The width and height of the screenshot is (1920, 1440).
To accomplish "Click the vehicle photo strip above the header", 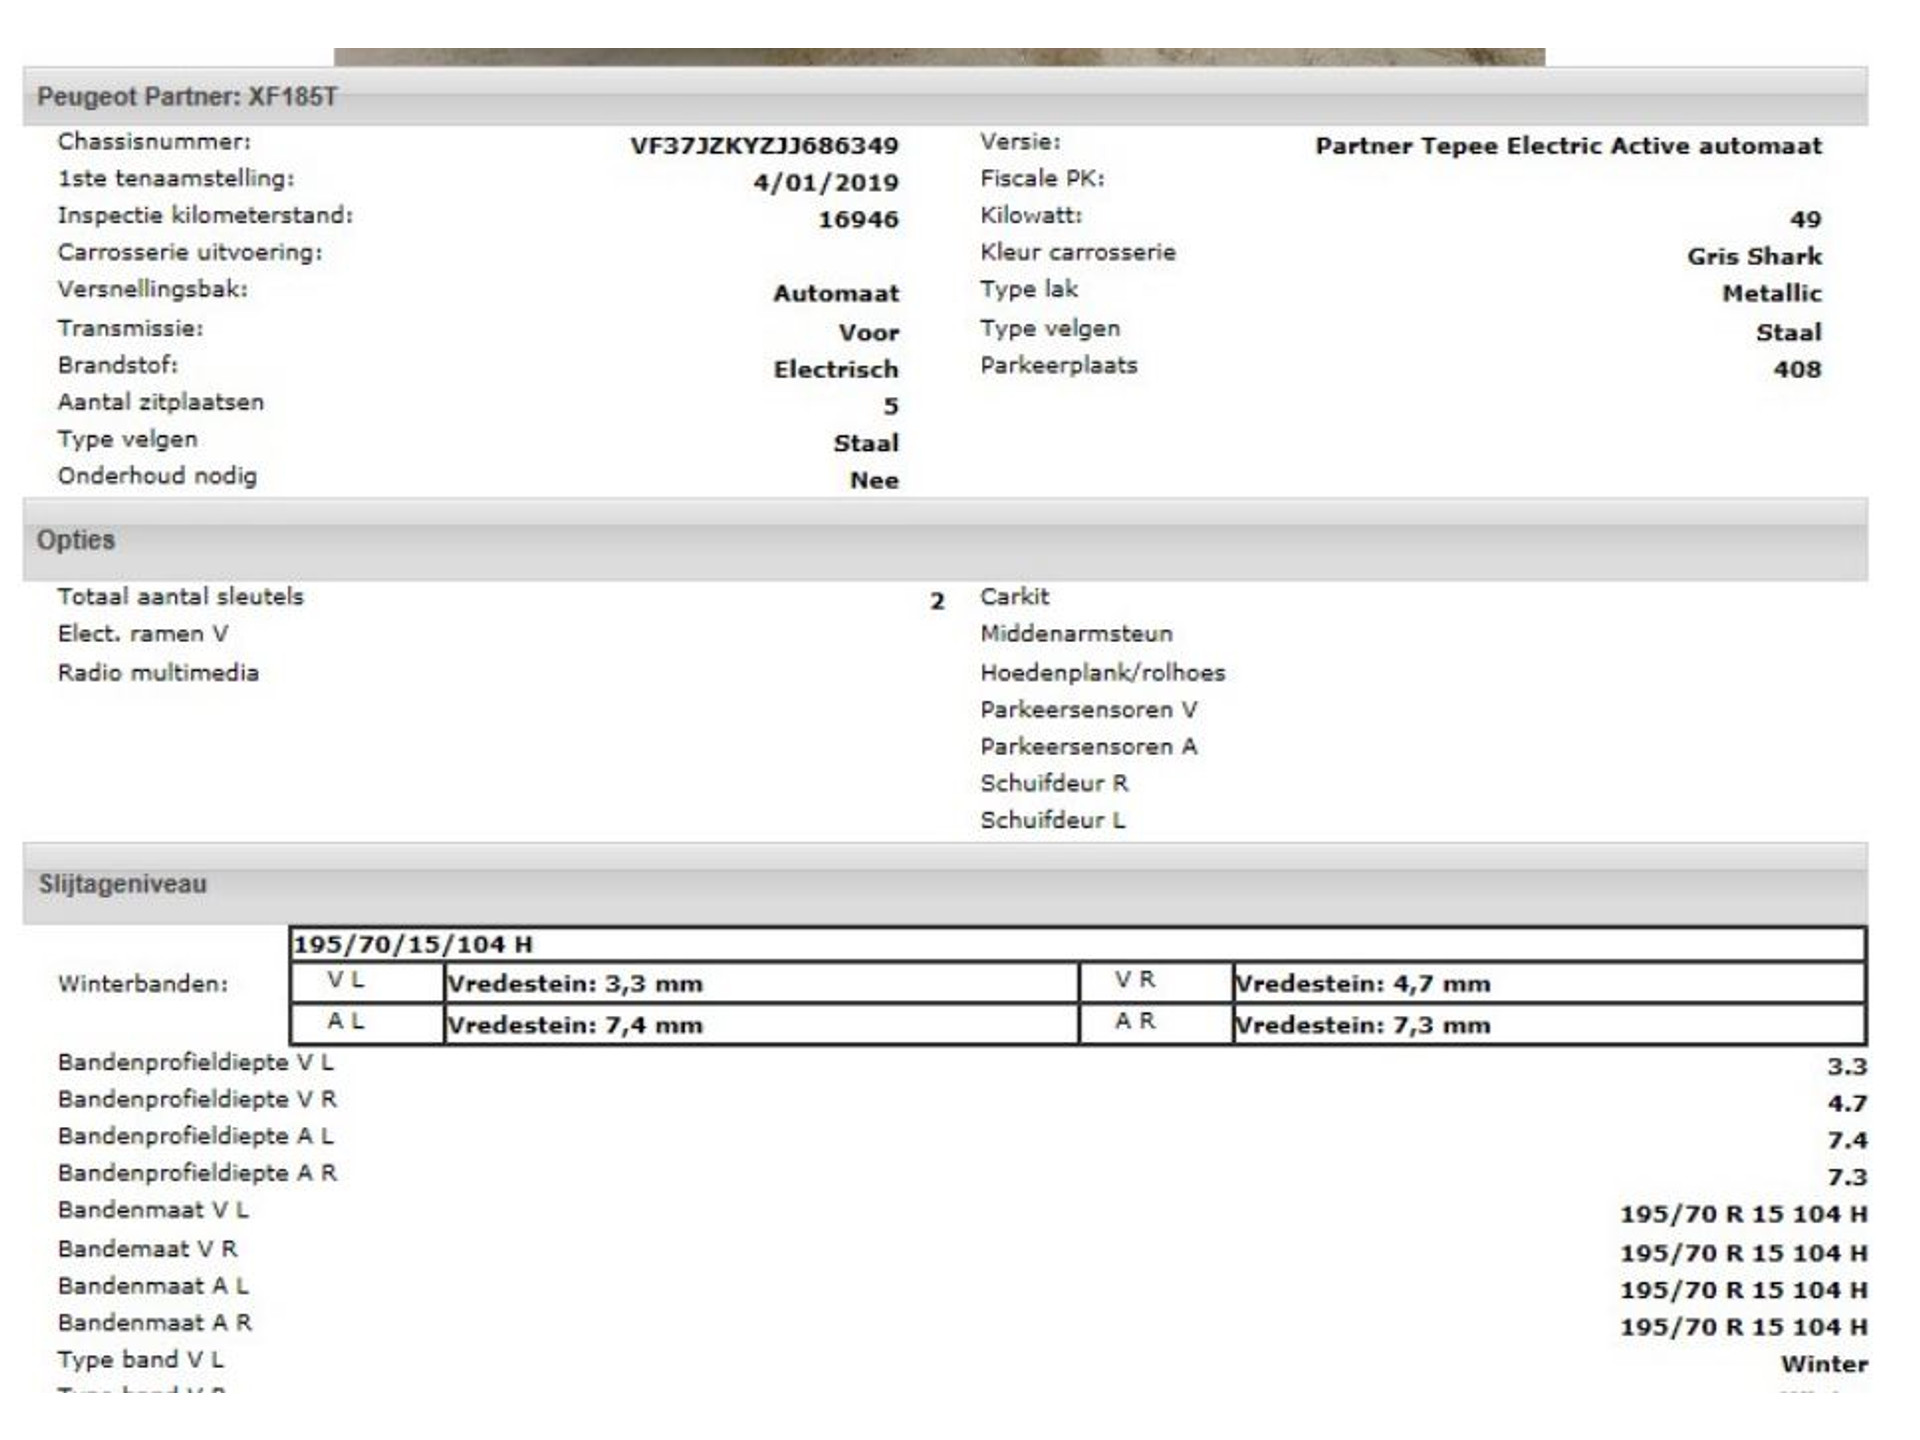I will pos(939,57).
